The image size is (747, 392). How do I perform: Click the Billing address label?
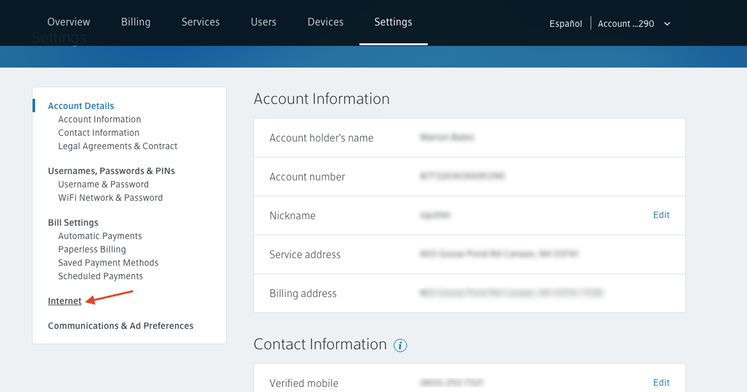[303, 293]
